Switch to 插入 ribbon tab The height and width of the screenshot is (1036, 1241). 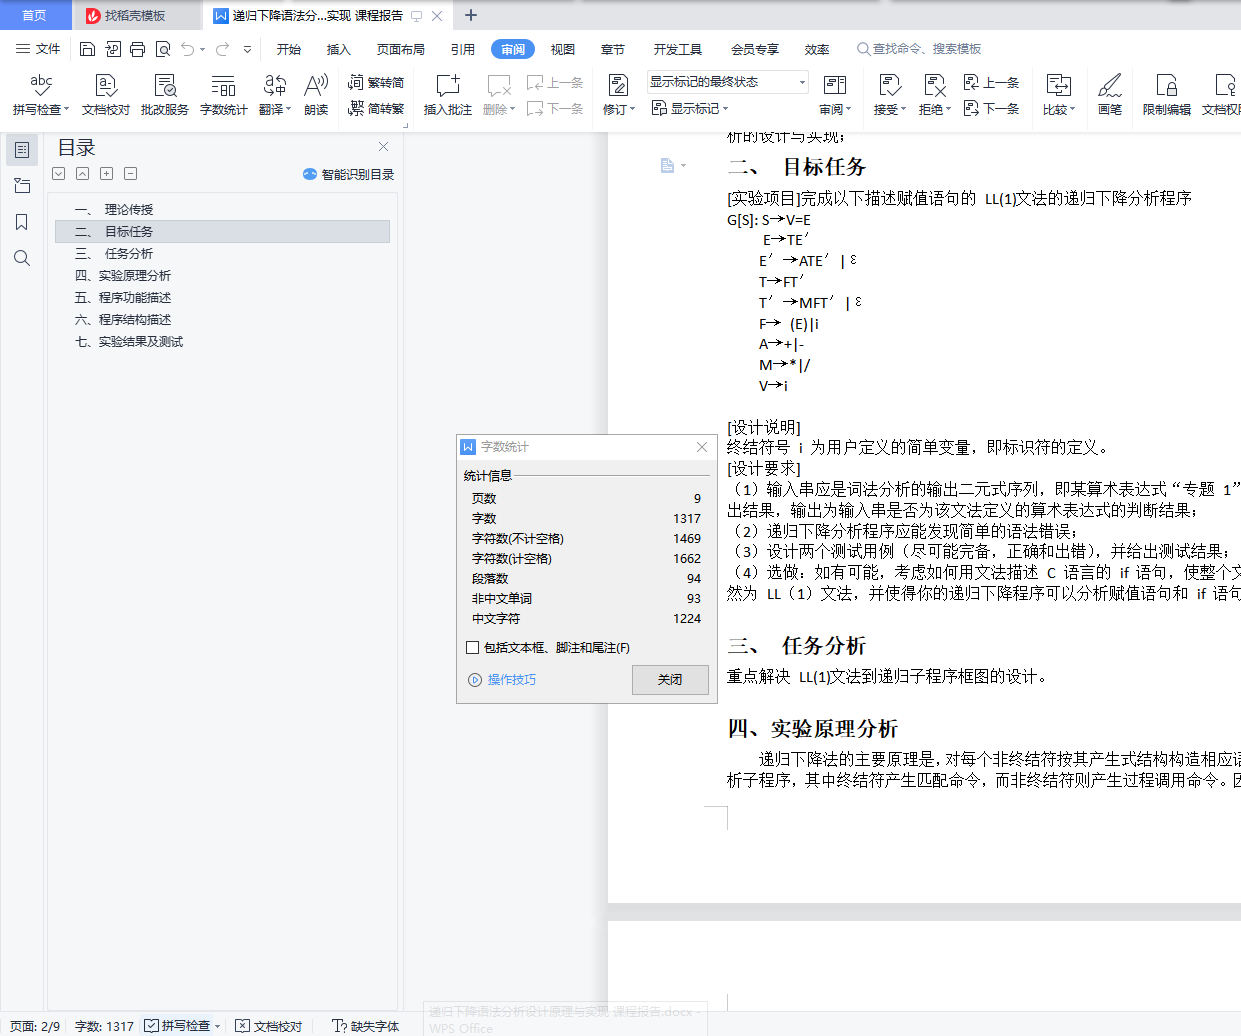(x=339, y=49)
